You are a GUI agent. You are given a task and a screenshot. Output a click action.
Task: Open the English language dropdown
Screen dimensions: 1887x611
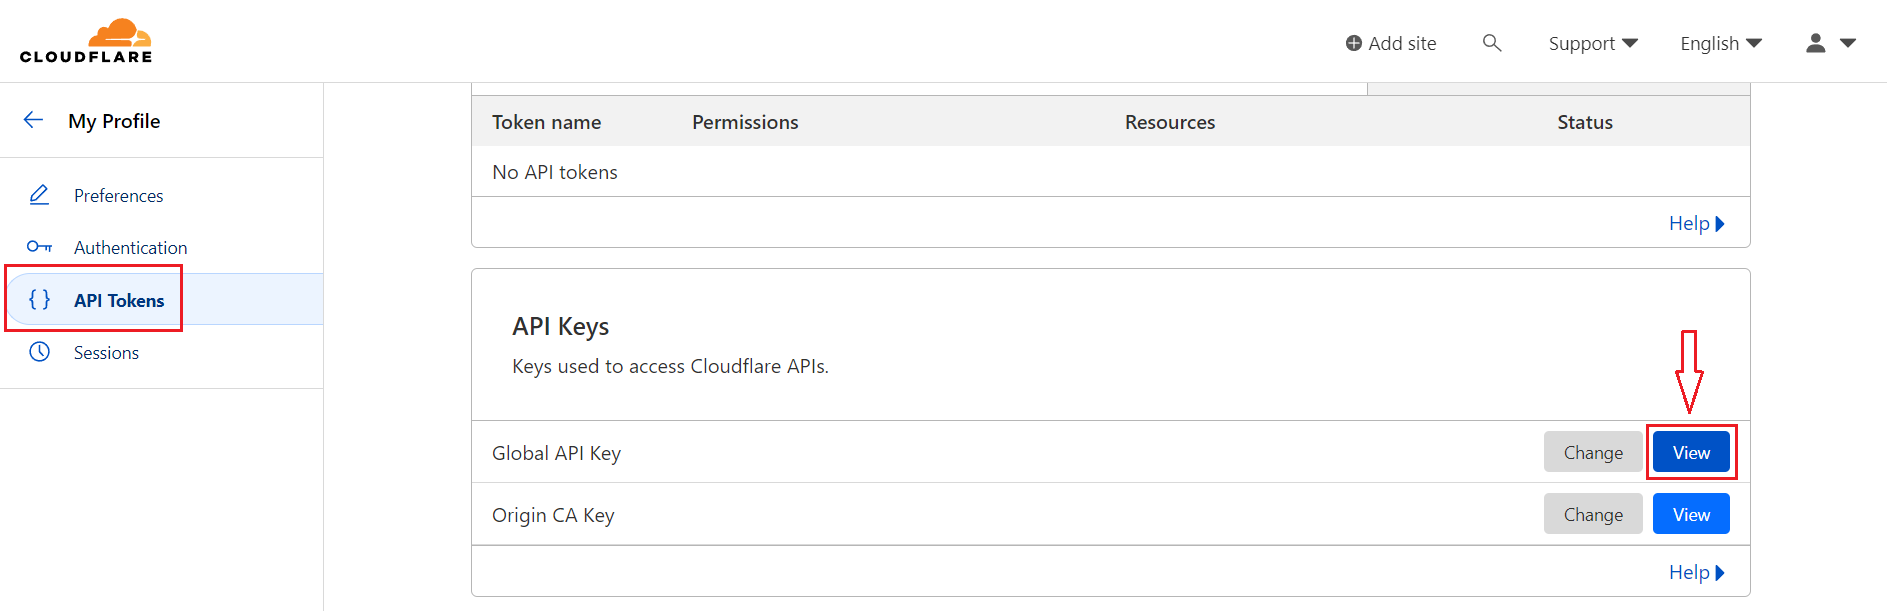click(1720, 43)
